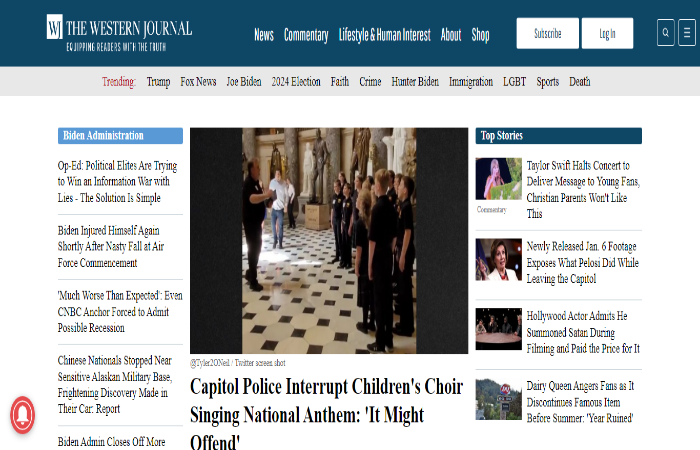Viewport: 700px width, 450px height.
Task: Click the Subscribe button
Action: coord(547,33)
